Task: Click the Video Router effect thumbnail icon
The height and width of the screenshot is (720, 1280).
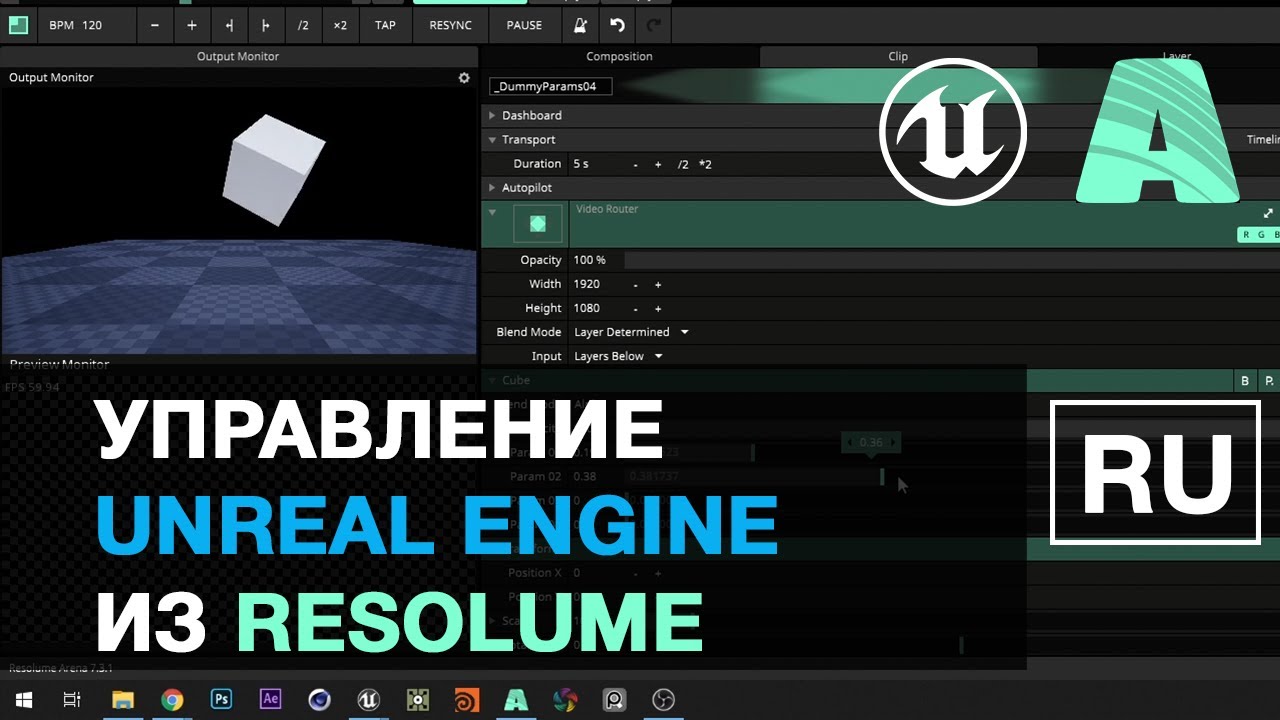Action: [x=537, y=224]
